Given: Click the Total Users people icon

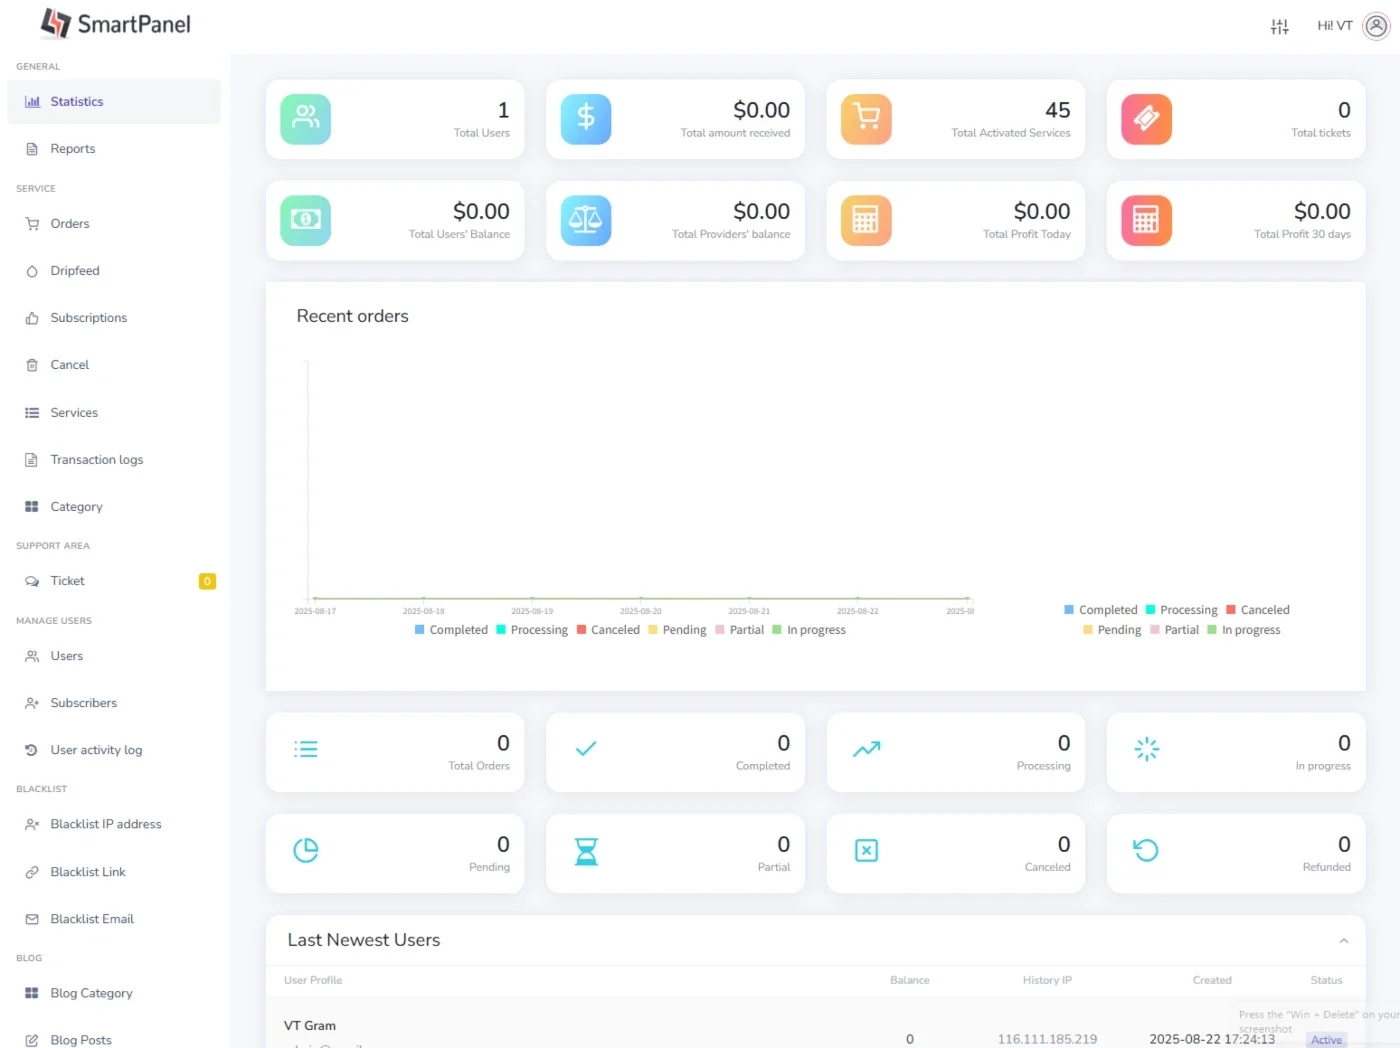Looking at the screenshot, I should tap(306, 119).
